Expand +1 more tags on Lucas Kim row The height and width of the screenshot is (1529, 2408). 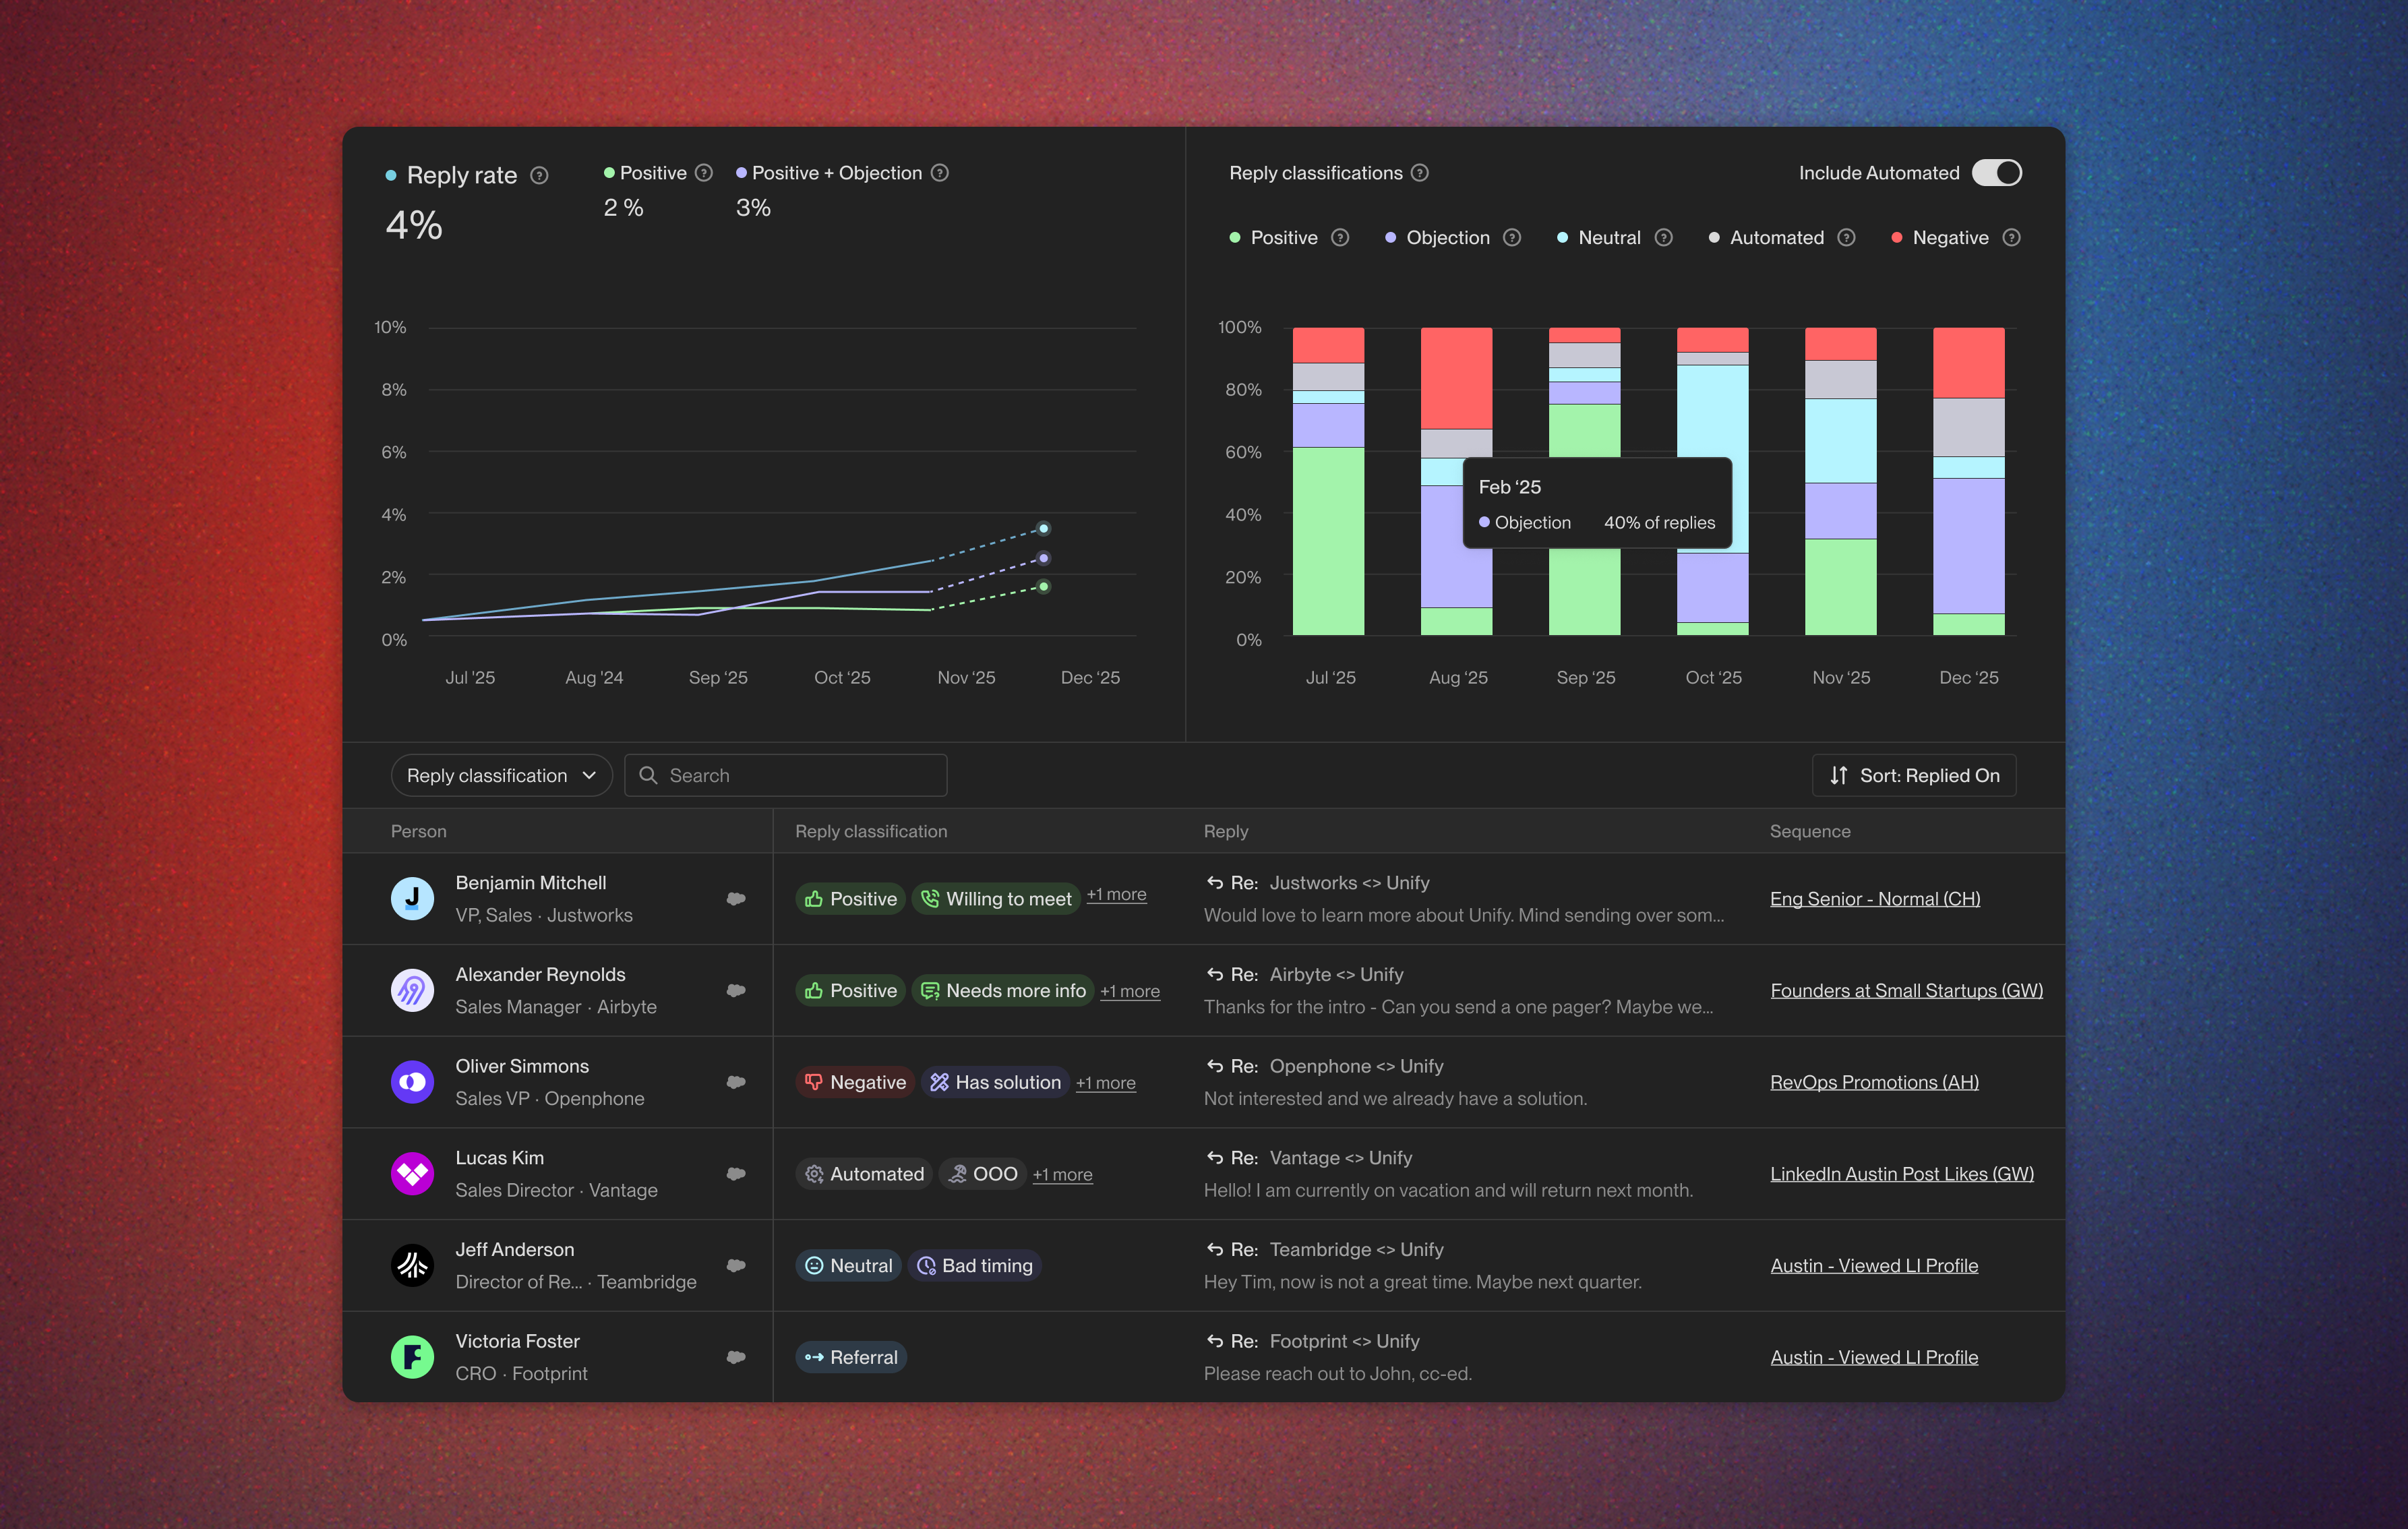pyautogui.click(x=1062, y=1174)
